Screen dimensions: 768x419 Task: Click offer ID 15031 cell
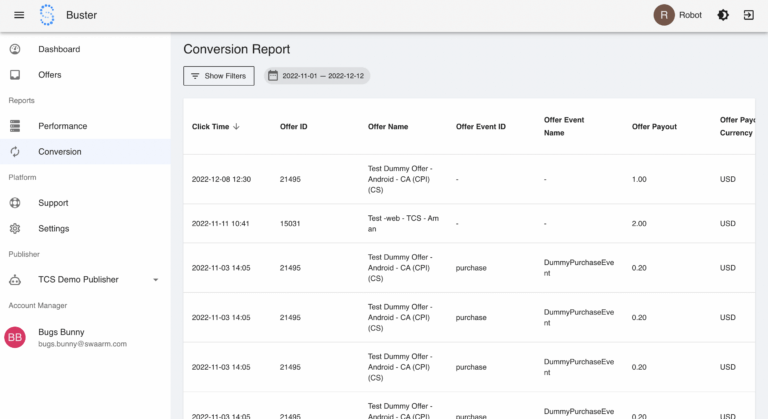coord(290,223)
